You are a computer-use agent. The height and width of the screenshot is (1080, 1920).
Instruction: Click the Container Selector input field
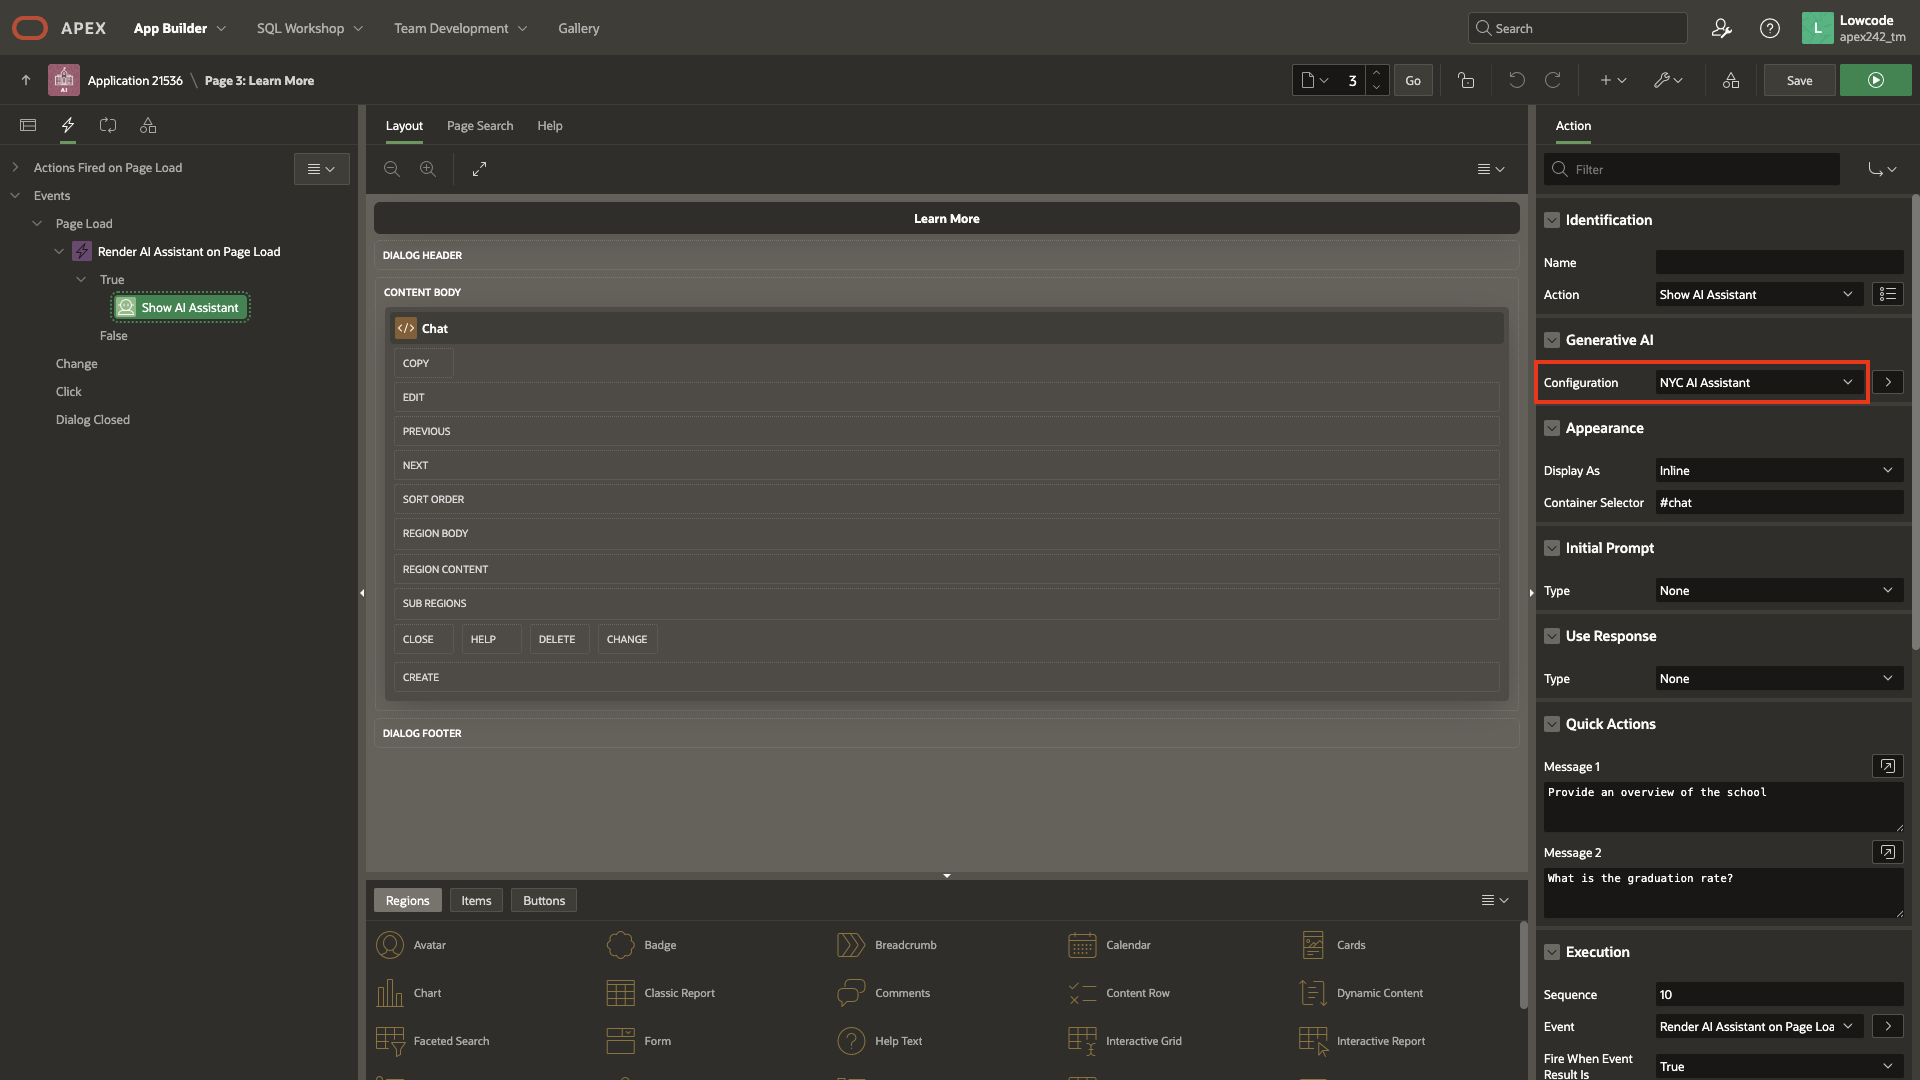pos(1777,502)
